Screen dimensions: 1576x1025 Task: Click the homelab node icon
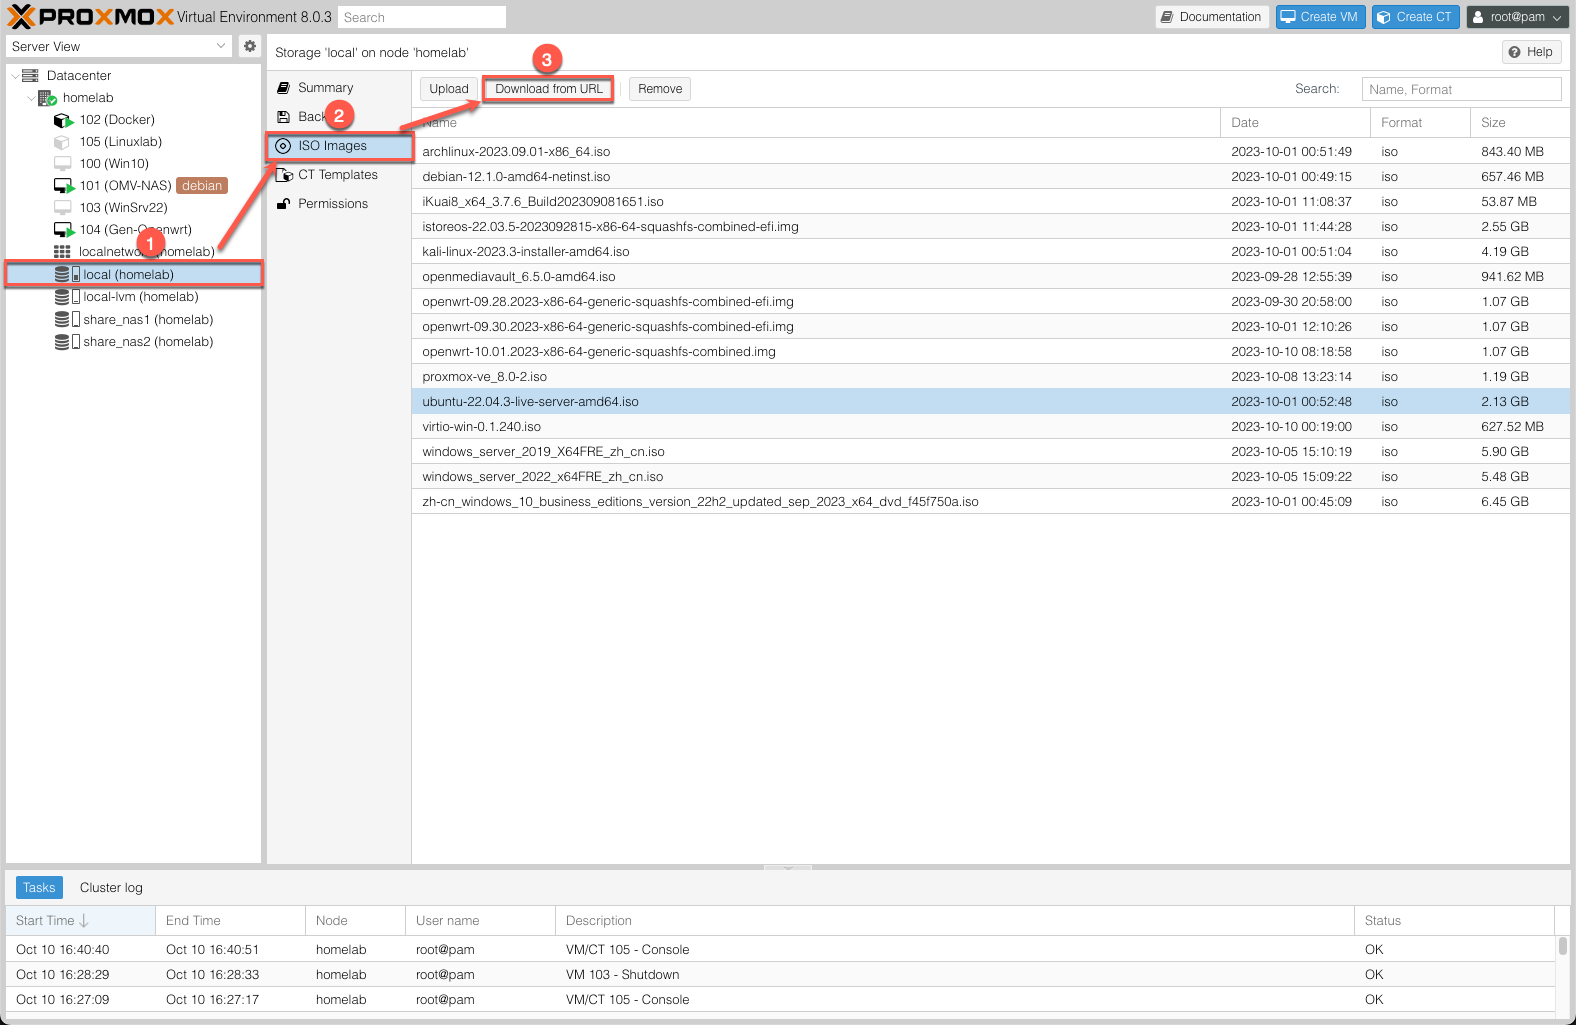(47, 98)
